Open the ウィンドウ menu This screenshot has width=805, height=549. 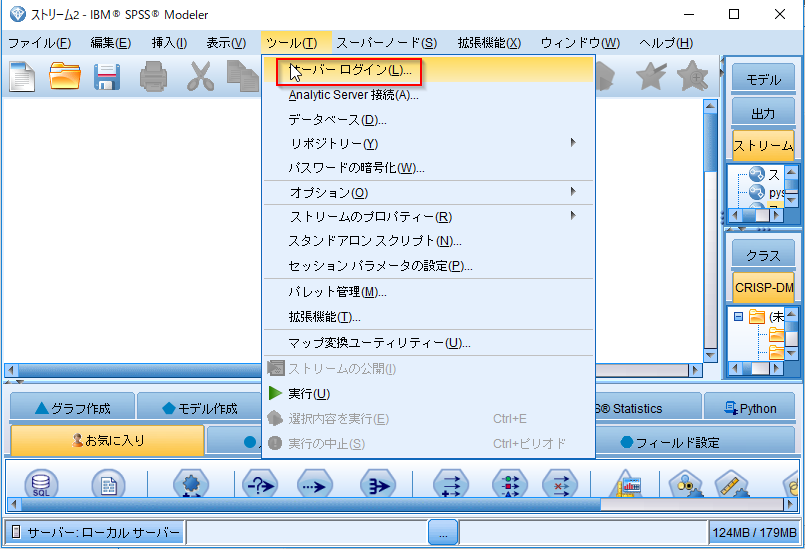point(580,43)
